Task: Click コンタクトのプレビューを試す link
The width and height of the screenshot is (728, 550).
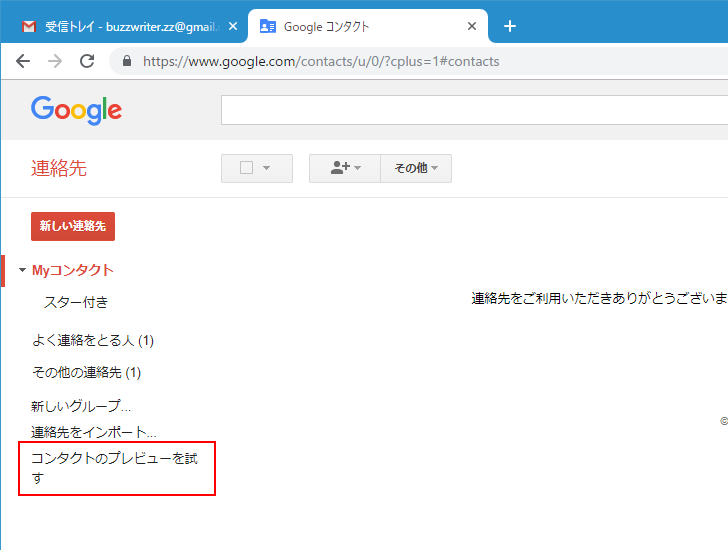Action: [x=114, y=468]
